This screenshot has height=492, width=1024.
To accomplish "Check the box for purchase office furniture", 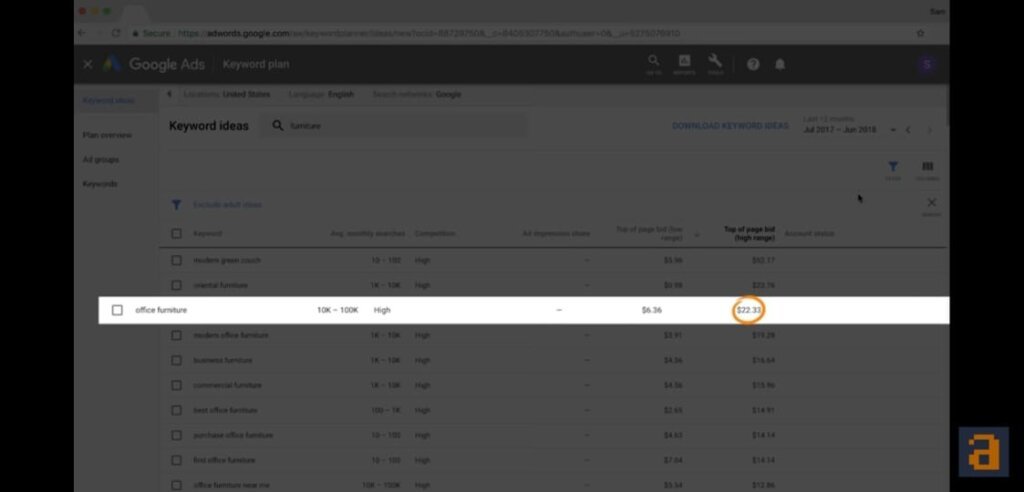I will click(176, 435).
